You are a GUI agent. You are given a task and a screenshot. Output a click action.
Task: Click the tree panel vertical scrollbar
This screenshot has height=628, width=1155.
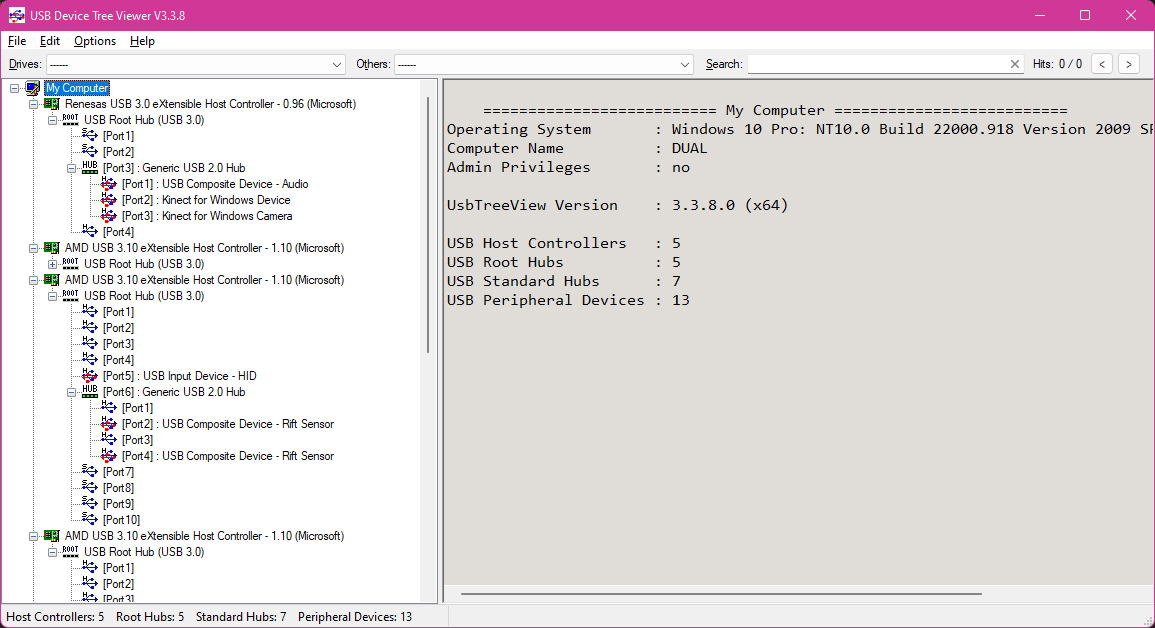click(x=428, y=225)
